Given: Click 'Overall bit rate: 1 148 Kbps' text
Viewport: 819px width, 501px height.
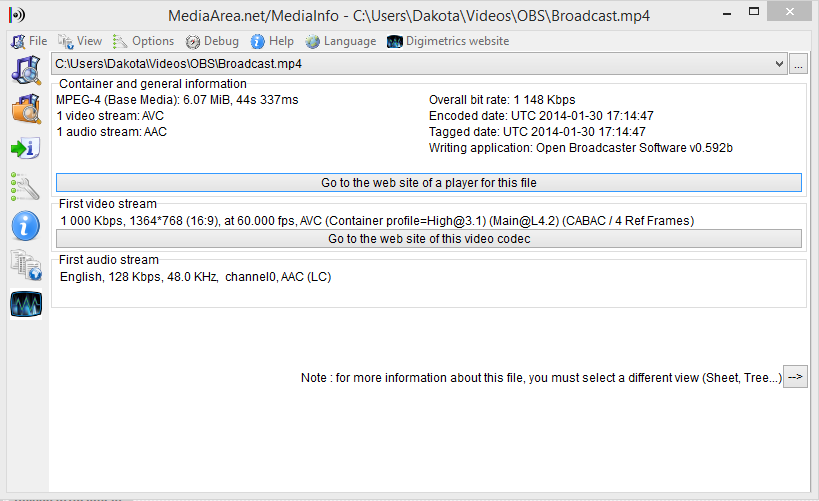Looking at the screenshot, I should [x=502, y=100].
